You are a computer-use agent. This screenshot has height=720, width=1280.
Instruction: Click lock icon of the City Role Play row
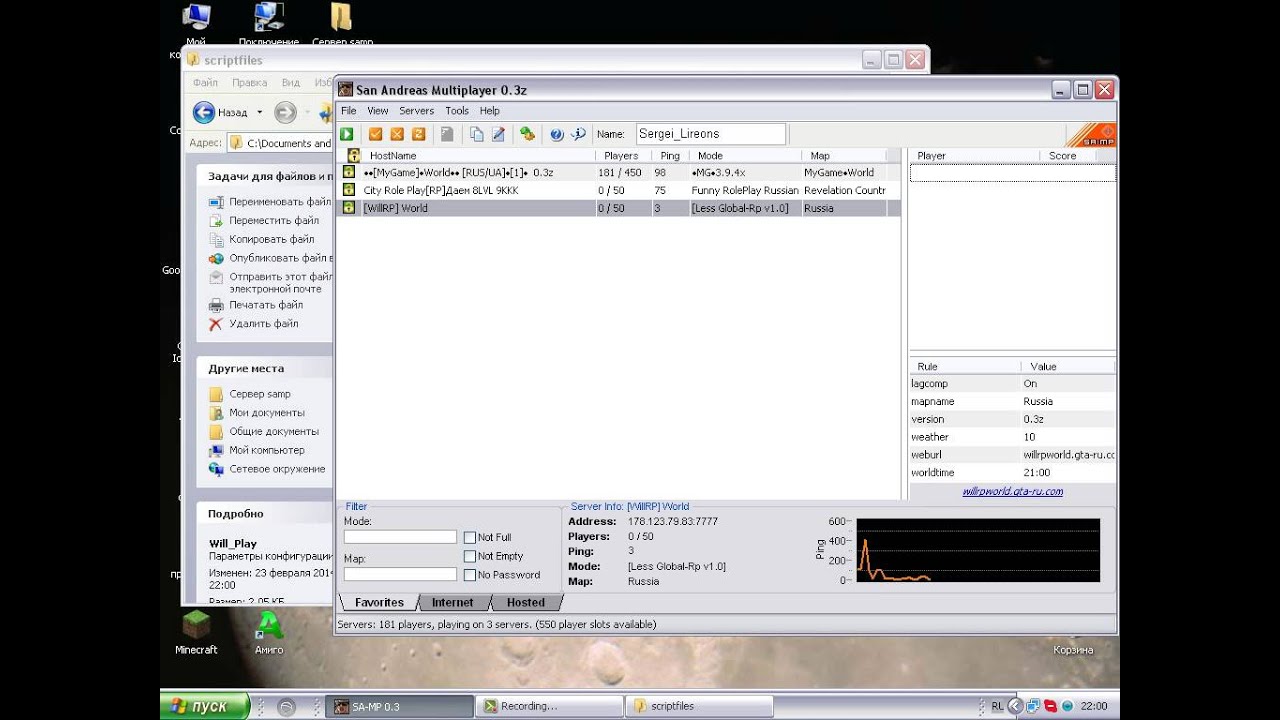pos(349,190)
